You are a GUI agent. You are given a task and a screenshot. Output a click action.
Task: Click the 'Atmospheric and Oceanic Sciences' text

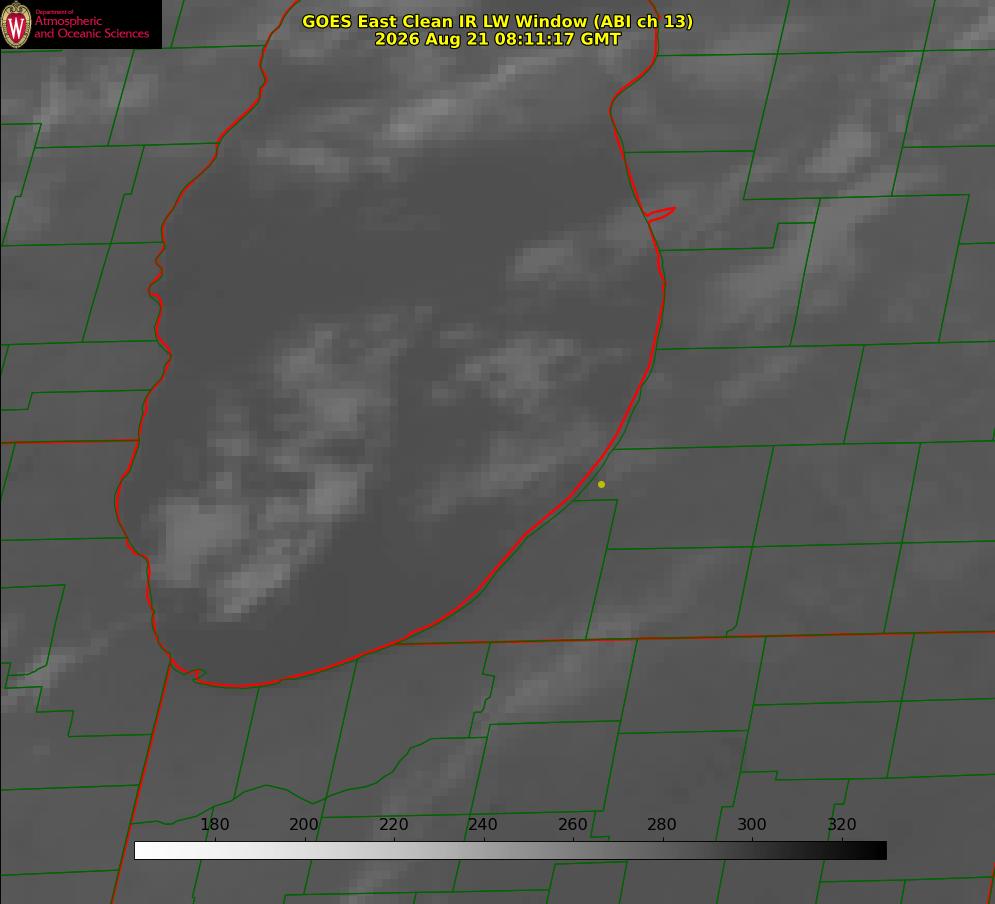pos(91,27)
